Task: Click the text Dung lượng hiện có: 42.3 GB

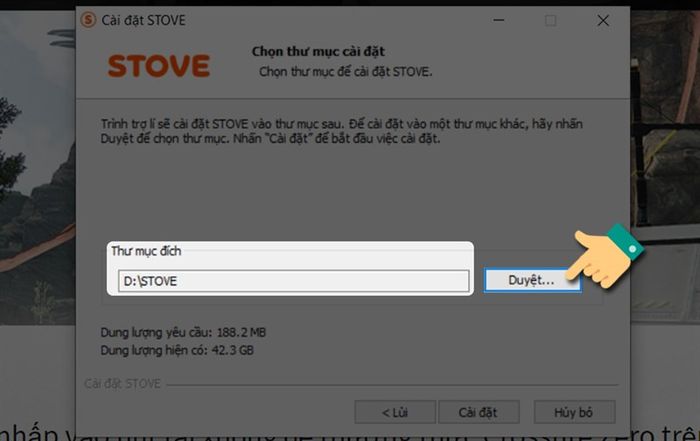Action: [177, 350]
